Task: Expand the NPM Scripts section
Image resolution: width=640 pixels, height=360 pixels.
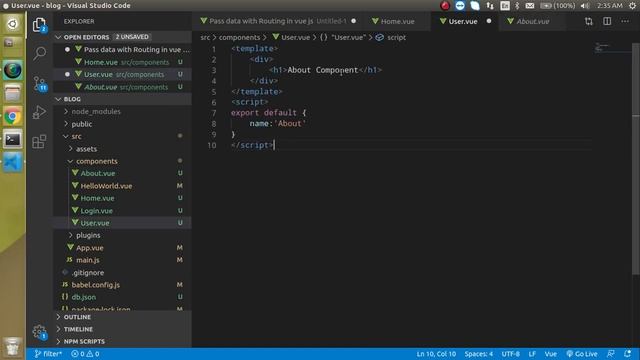Action: (122, 342)
